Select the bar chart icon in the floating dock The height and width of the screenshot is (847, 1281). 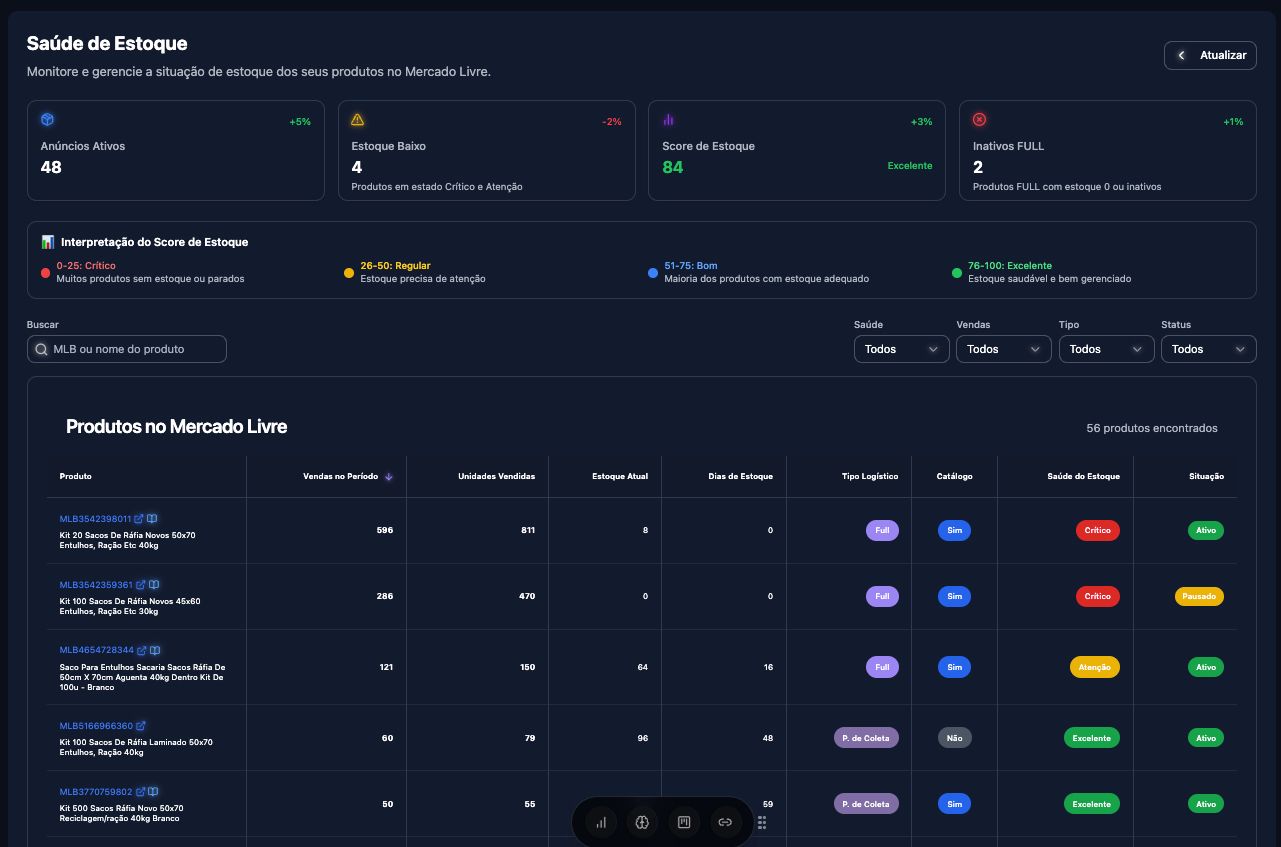[x=601, y=822]
